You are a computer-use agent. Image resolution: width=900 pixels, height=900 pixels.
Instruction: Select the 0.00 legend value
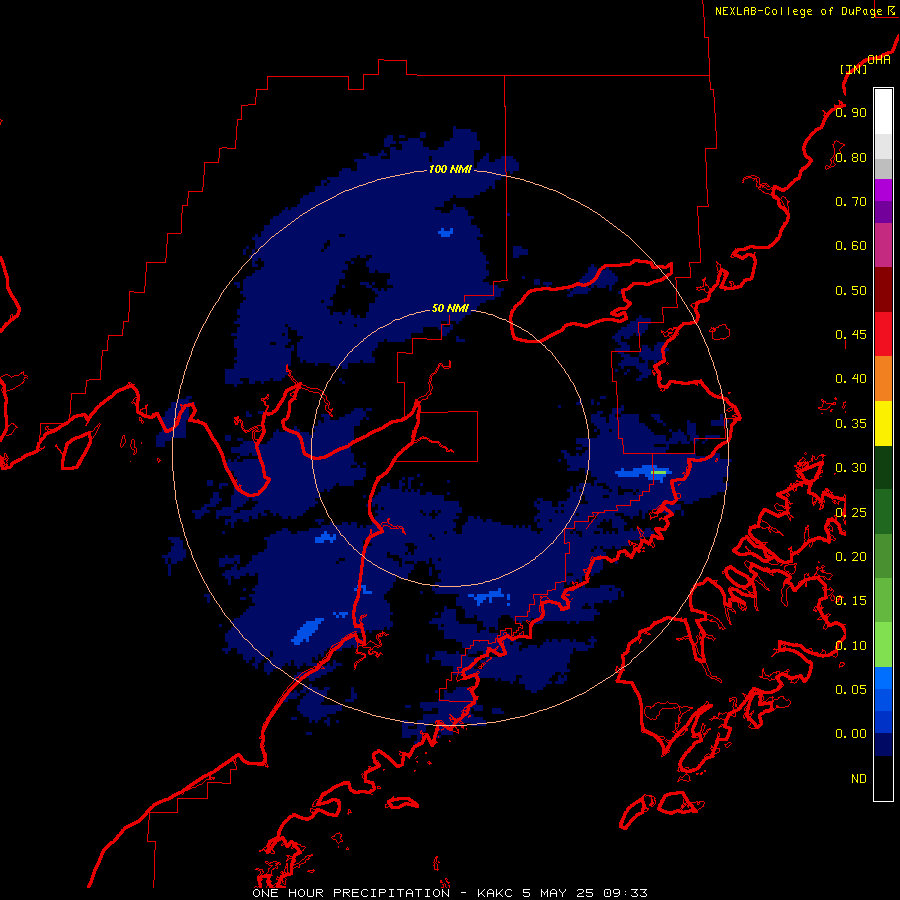click(x=851, y=734)
